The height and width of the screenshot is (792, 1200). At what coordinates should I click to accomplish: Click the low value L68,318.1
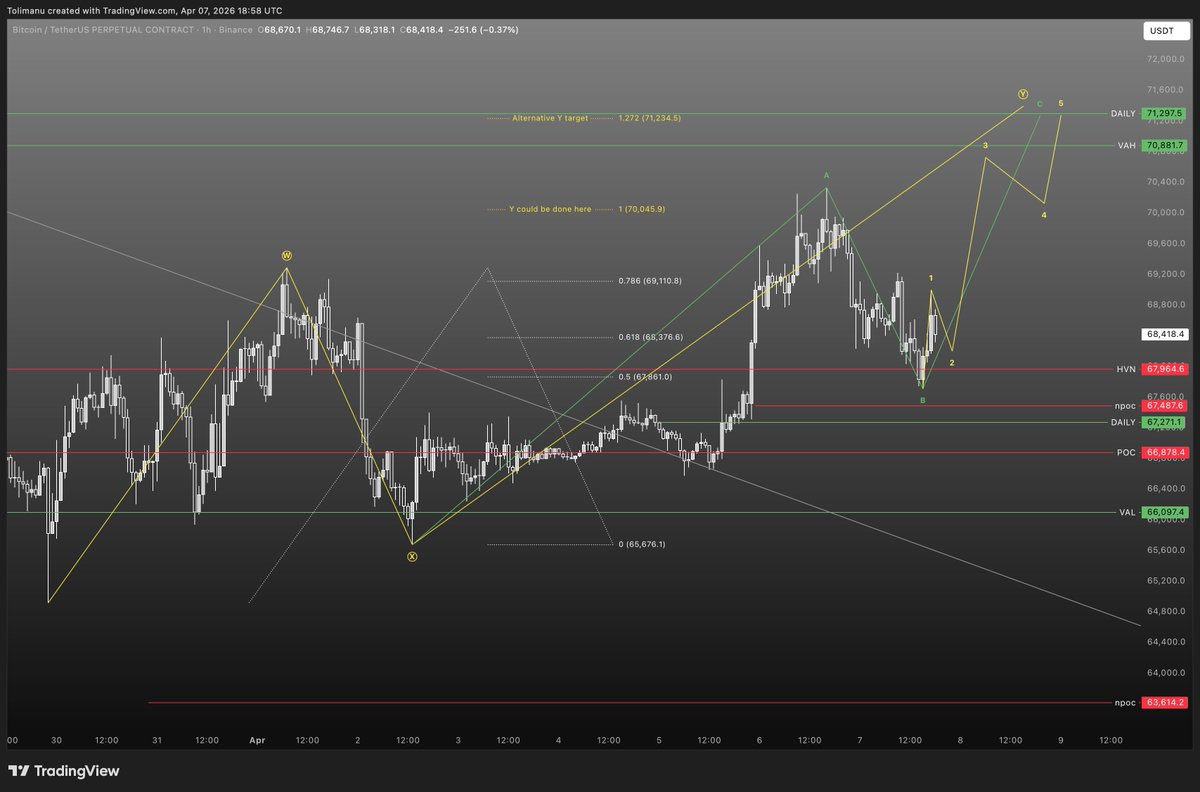click(x=375, y=30)
